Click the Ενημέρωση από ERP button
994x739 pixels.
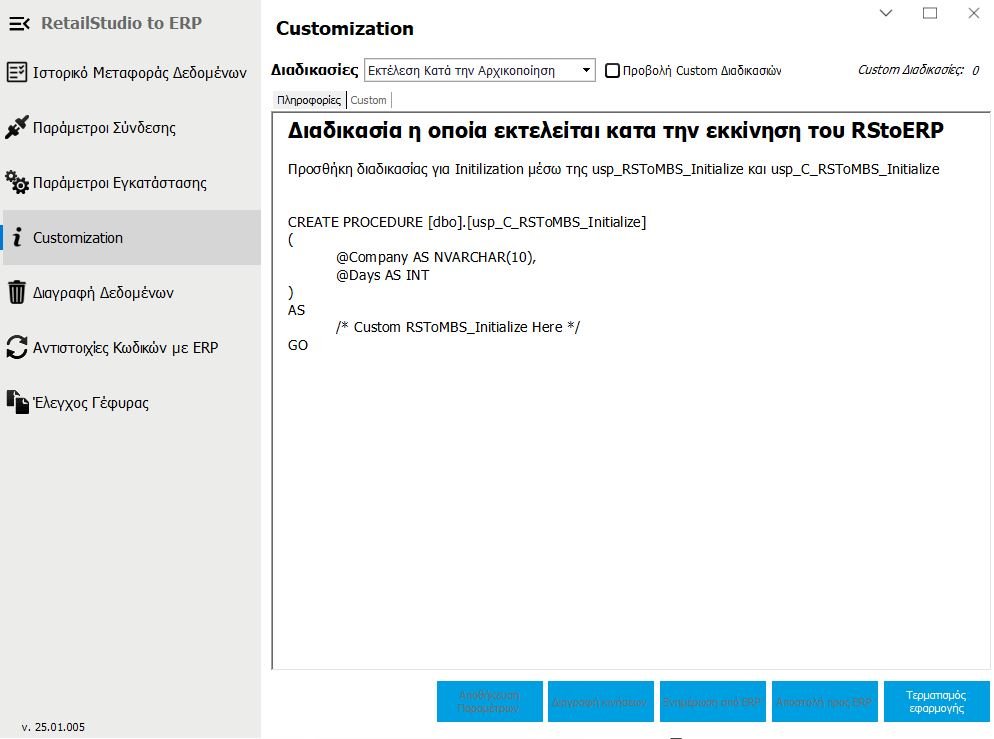[x=712, y=702]
